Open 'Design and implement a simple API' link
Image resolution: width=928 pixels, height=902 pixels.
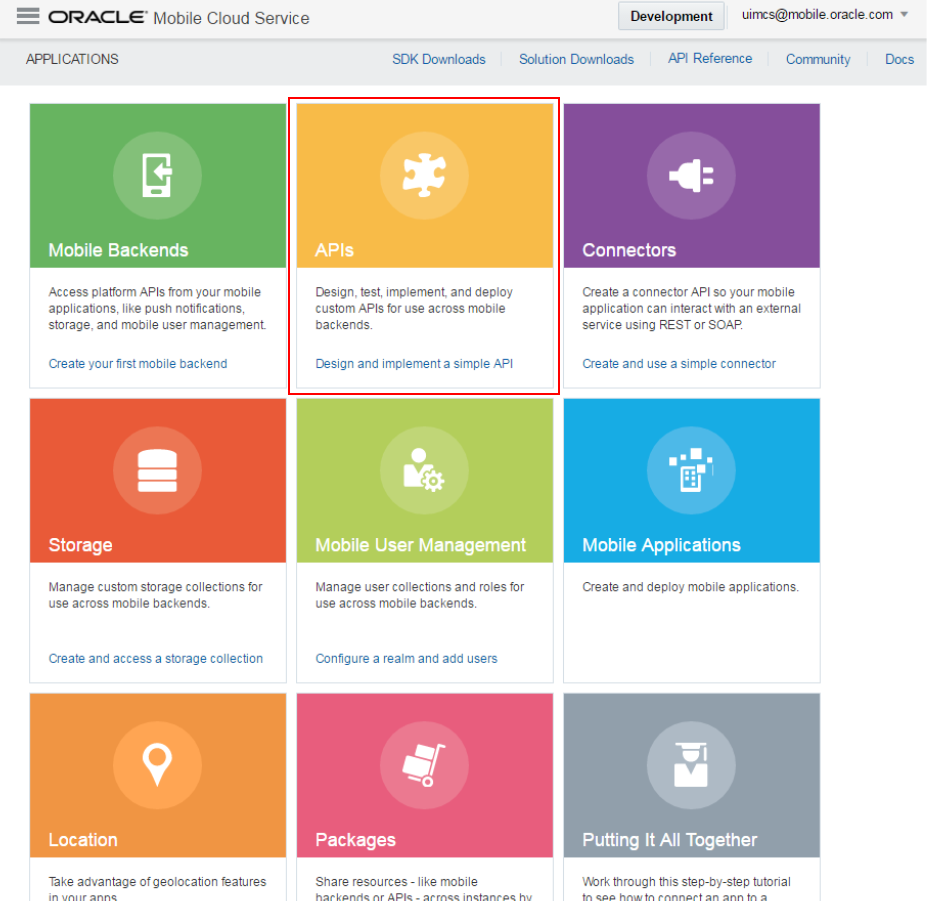point(414,363)
